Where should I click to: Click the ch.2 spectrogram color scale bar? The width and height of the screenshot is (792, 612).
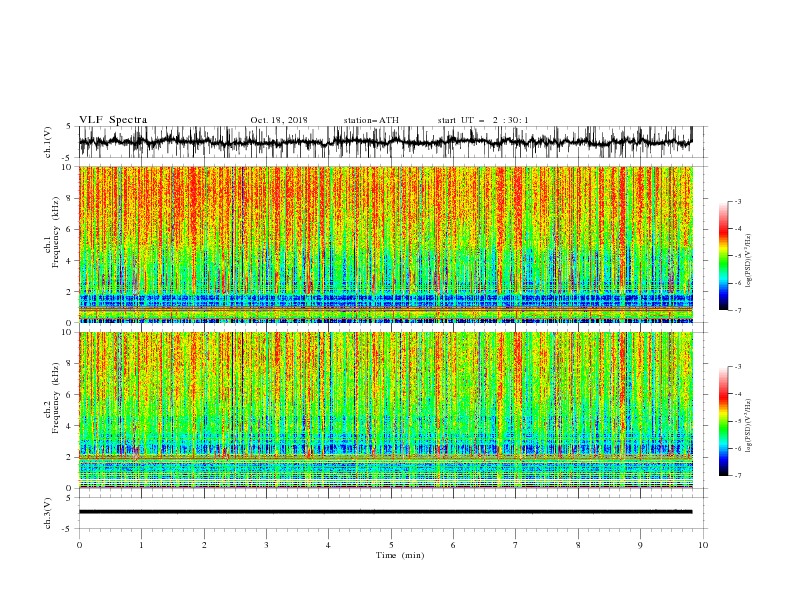(x=723, y=421)
